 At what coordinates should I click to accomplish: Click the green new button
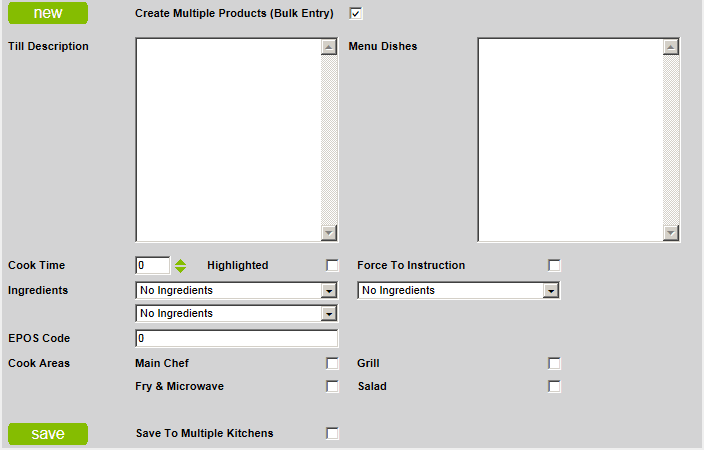[48, 13]
